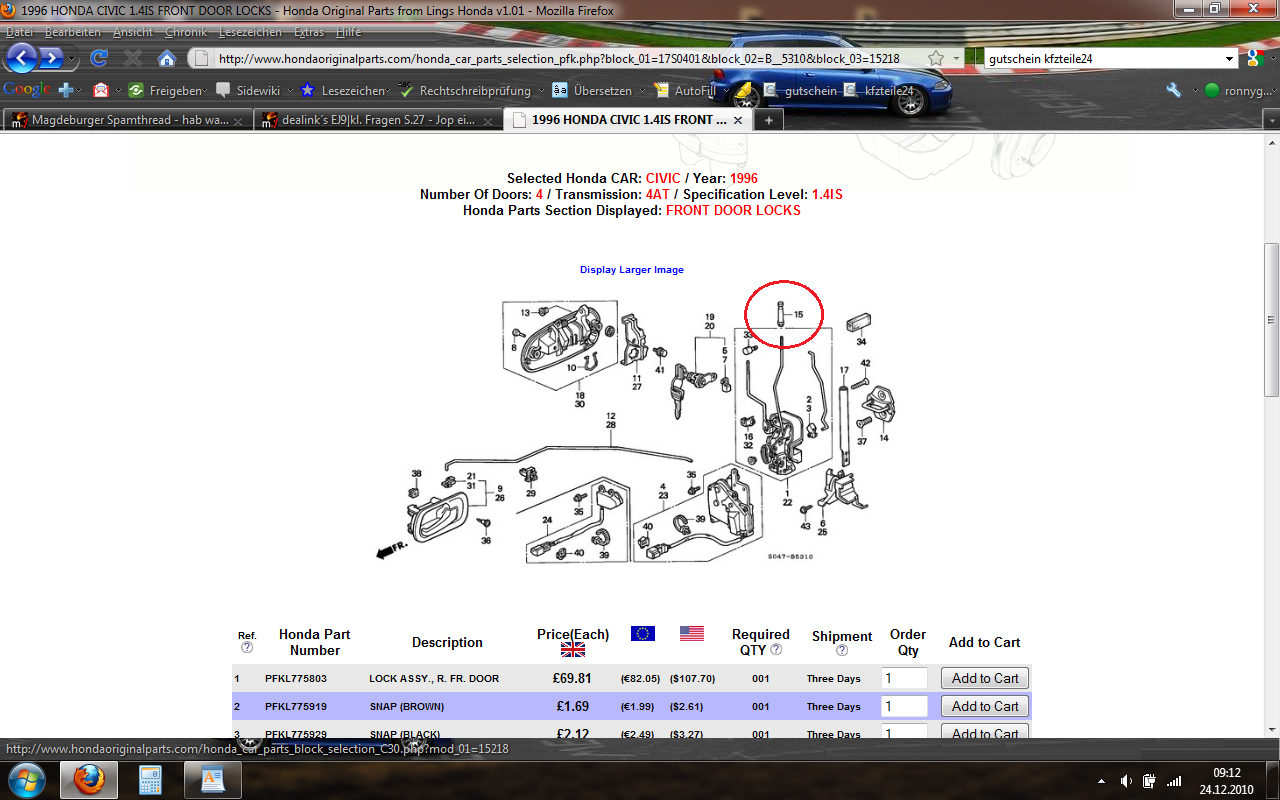Expand the search box history dropdown

[1229, 59]
